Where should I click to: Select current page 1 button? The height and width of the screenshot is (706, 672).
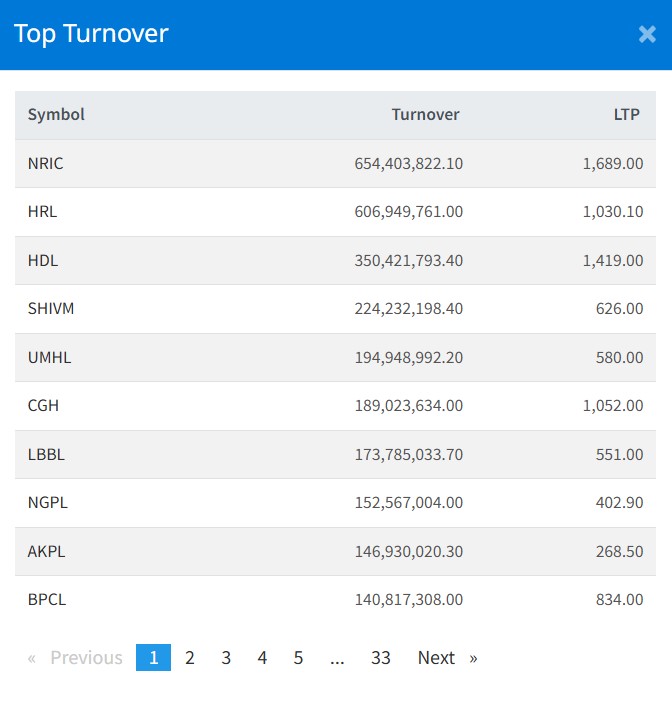tap(153, 658)
